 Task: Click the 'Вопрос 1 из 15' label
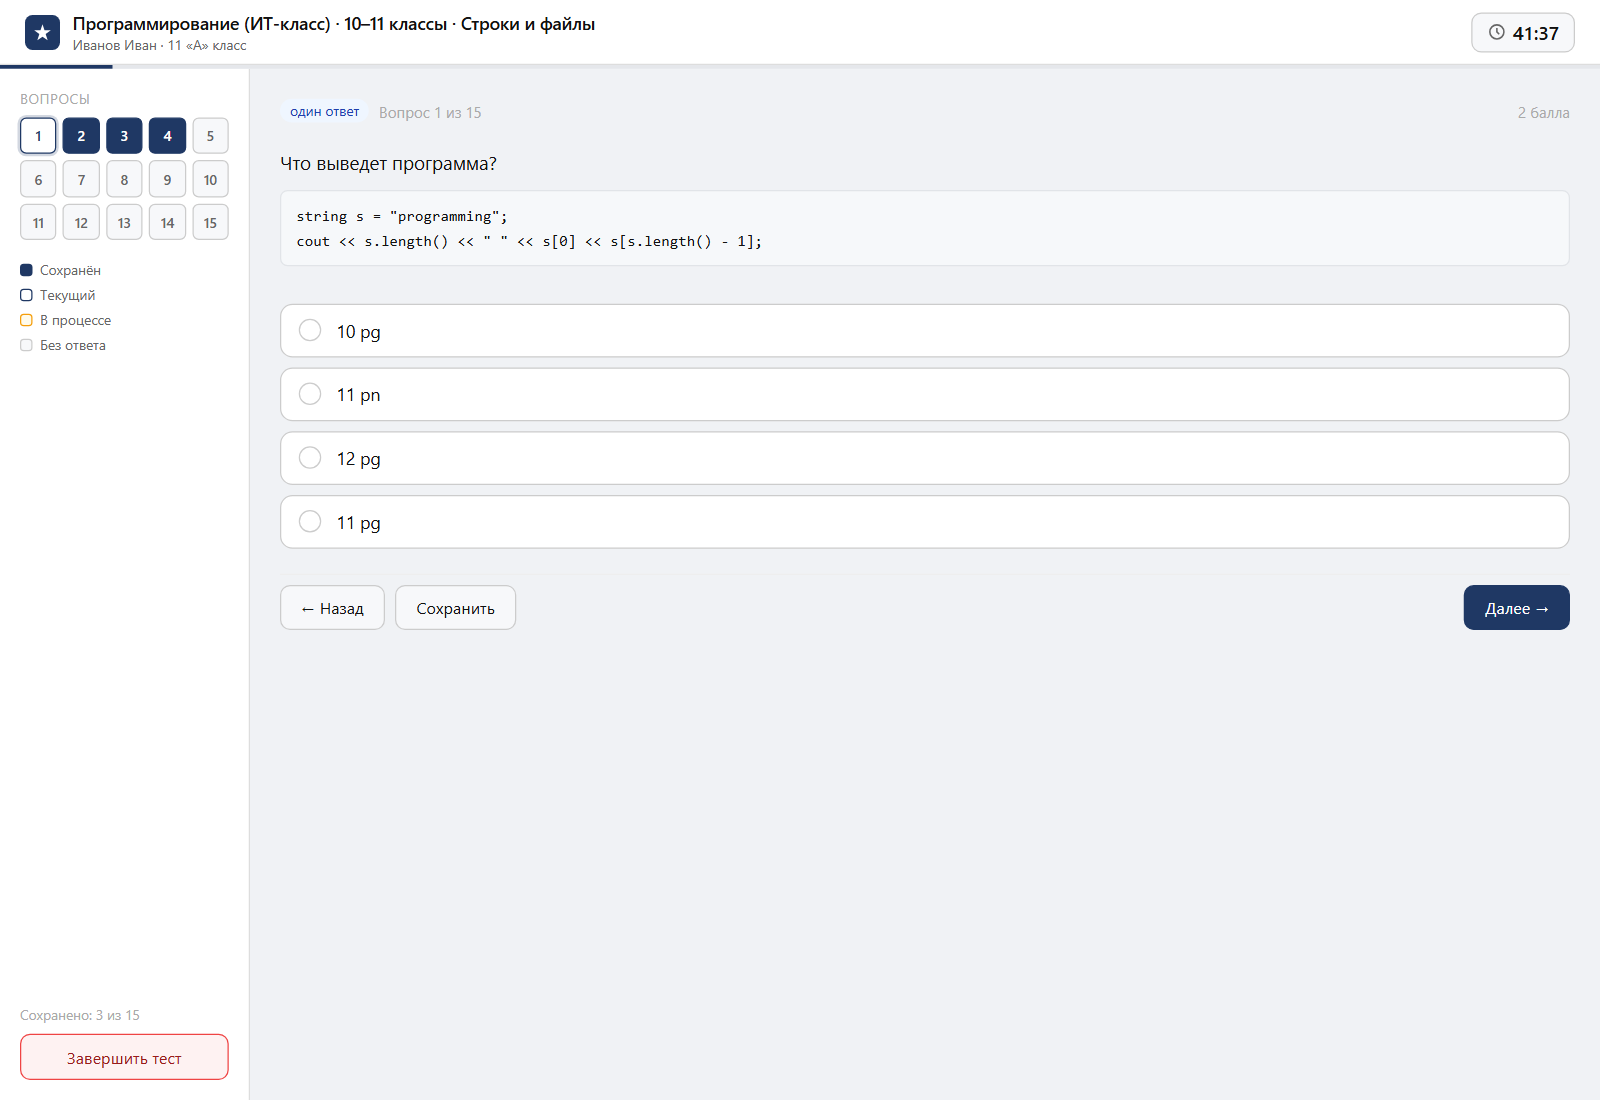point(430,113)
